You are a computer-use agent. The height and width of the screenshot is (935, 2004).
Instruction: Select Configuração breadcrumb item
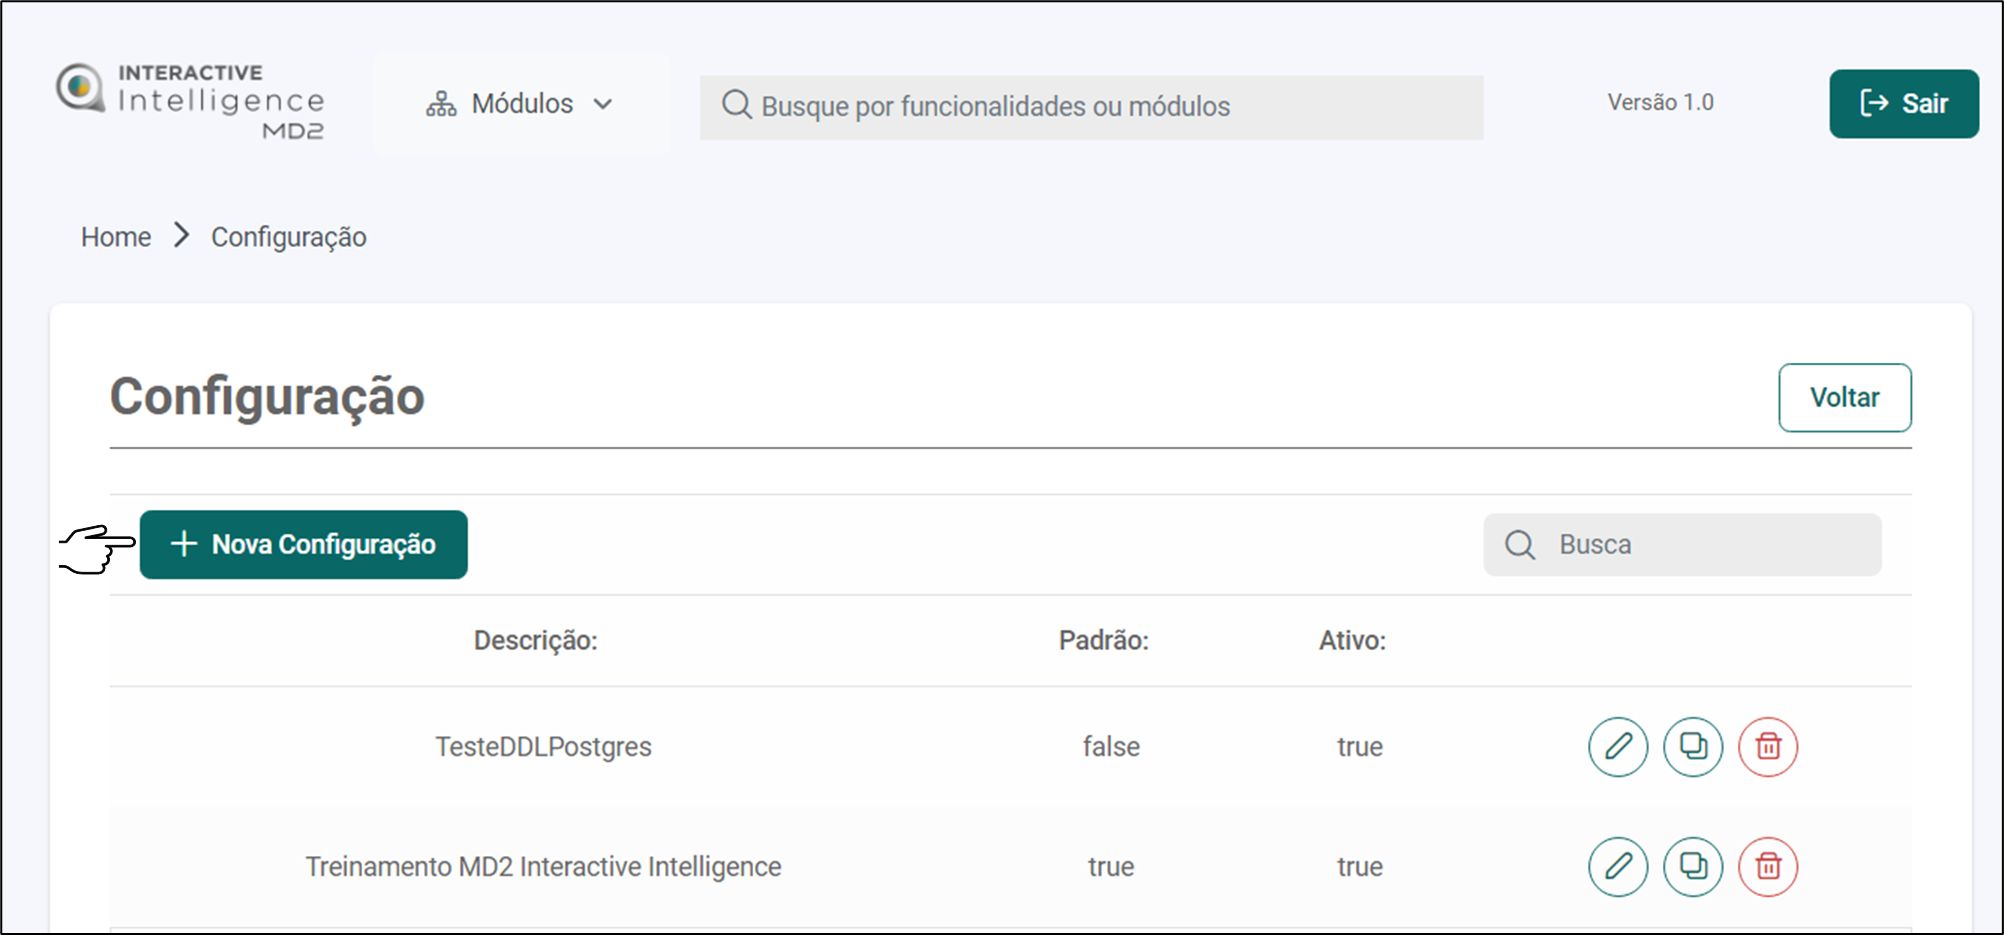tap(288, 237)
